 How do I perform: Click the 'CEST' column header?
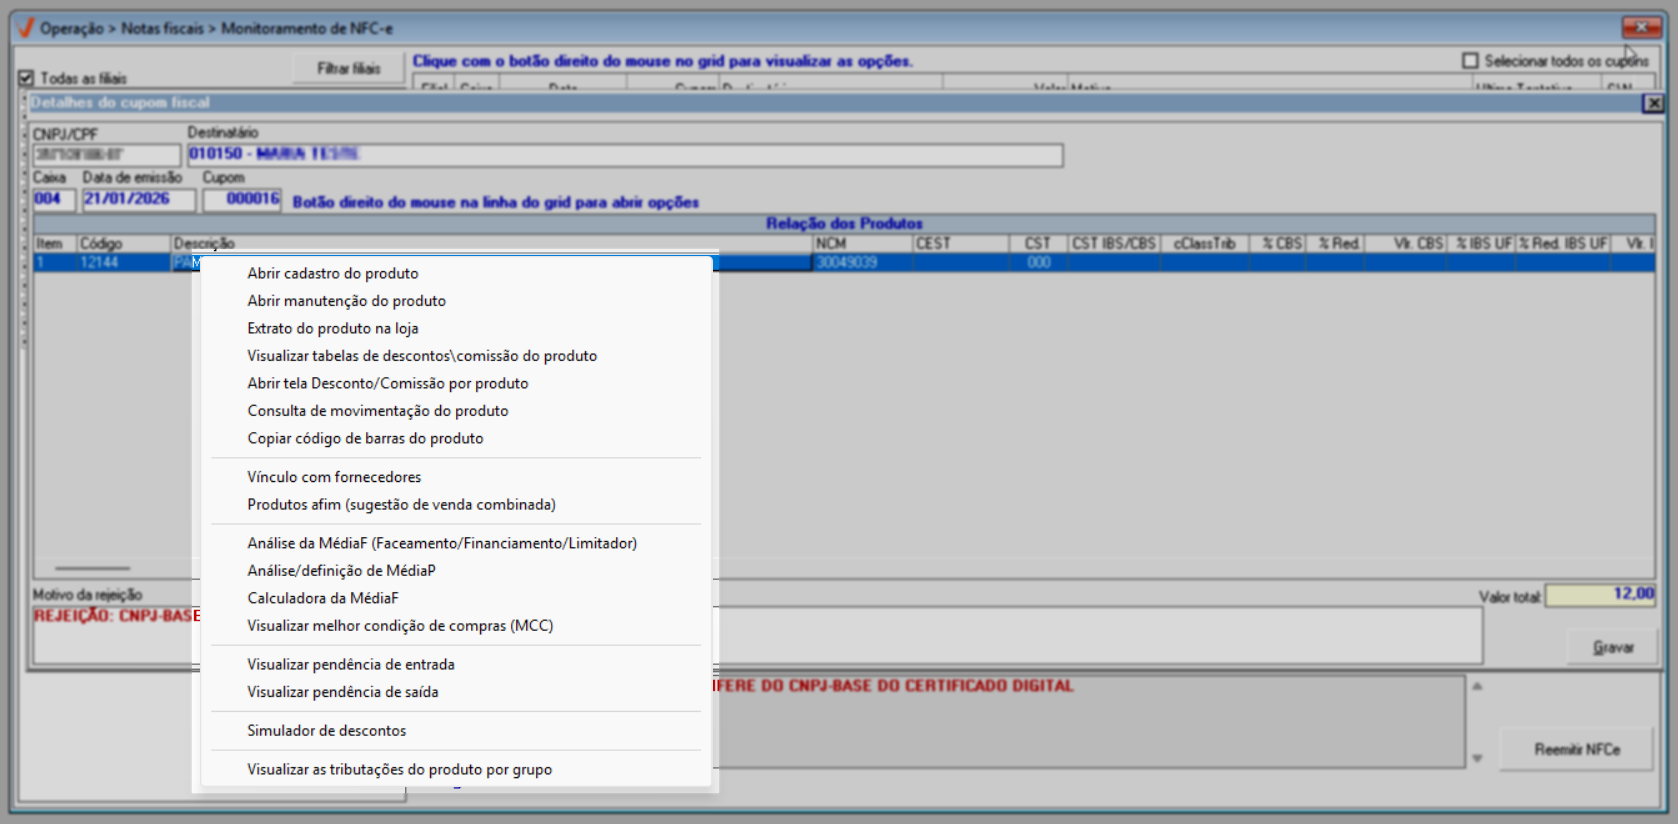[961, 244]
